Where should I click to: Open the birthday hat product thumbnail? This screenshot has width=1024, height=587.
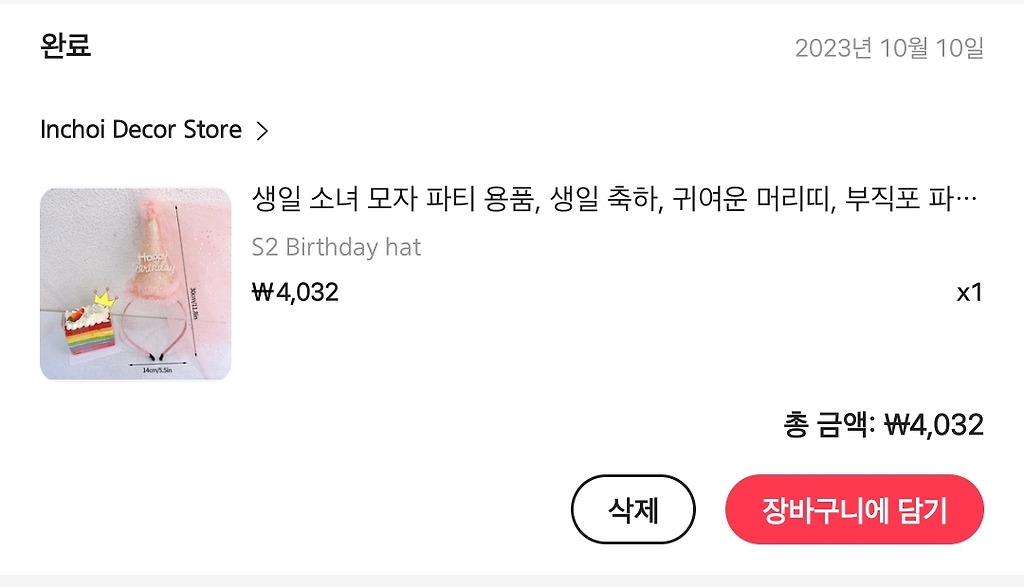pos(135,283)
